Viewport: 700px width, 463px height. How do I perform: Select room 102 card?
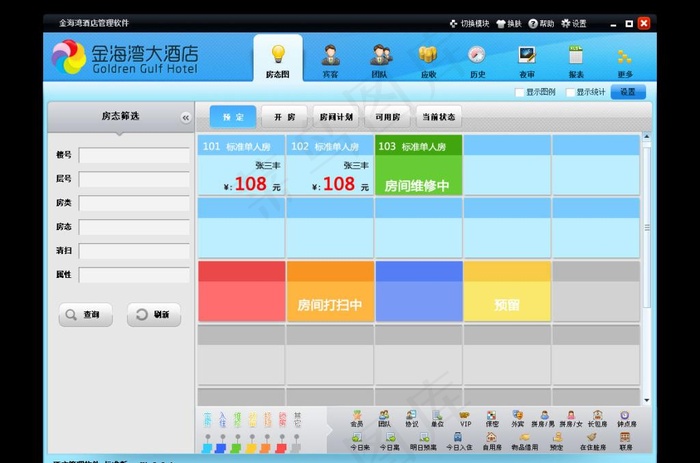[x=330, y=165]
